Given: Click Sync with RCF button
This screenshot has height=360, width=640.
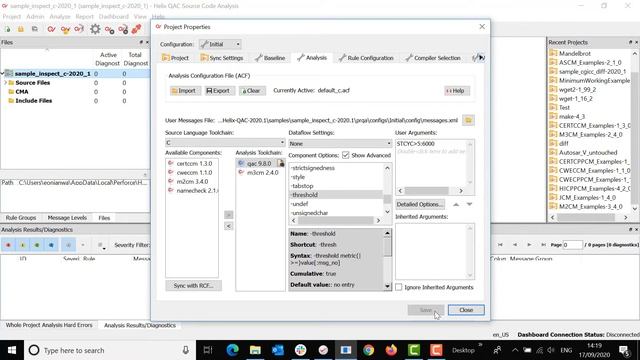Looking at the screenshot, I should (x=193, y=286).
